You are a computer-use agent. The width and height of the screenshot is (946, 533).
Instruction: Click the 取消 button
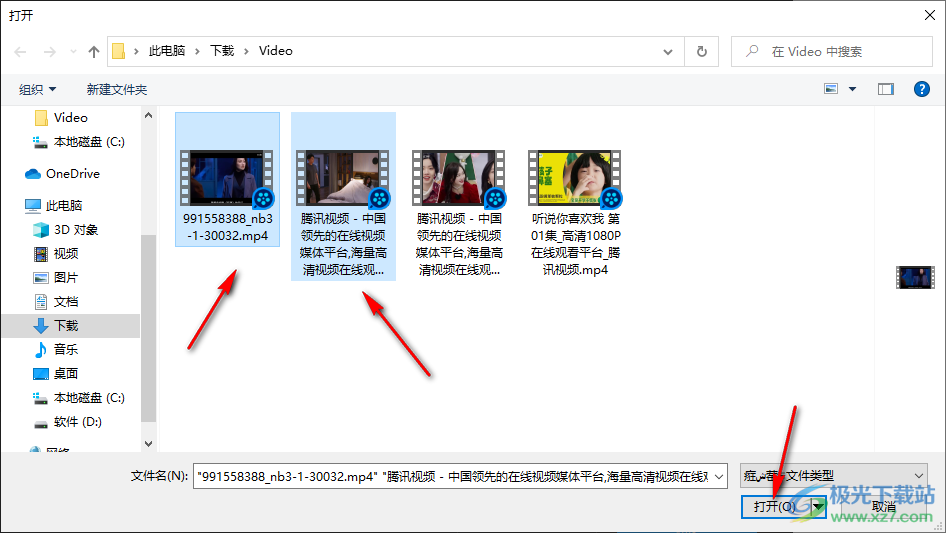coord(883,506)
